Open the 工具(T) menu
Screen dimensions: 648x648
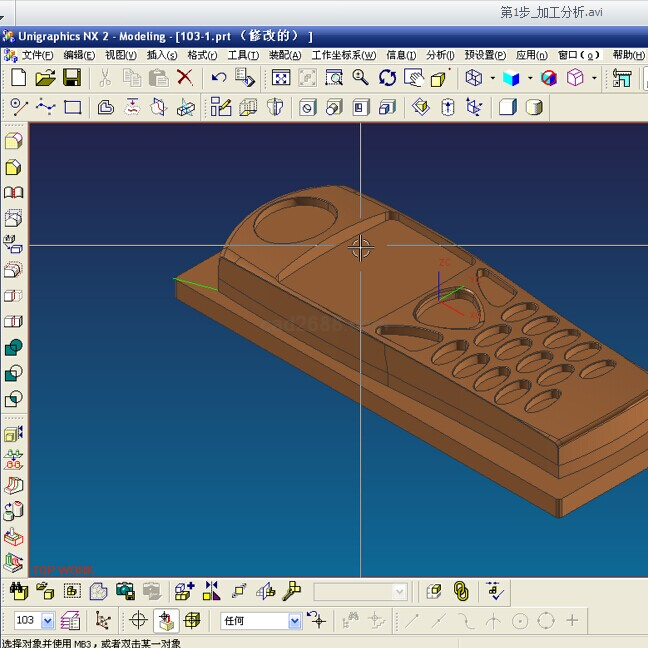[x=243, y=55]
